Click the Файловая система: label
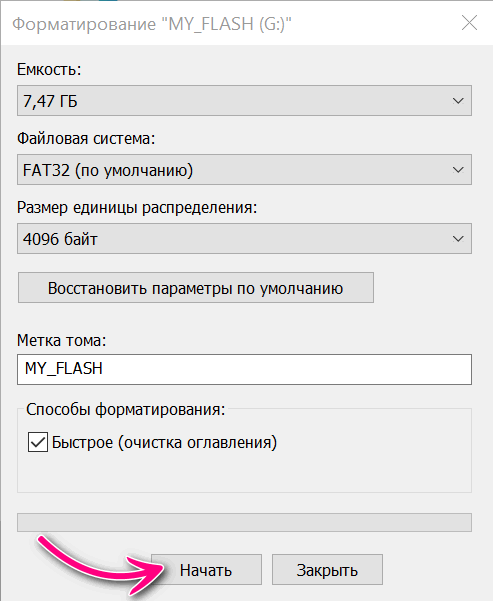 tap(86, 138)
